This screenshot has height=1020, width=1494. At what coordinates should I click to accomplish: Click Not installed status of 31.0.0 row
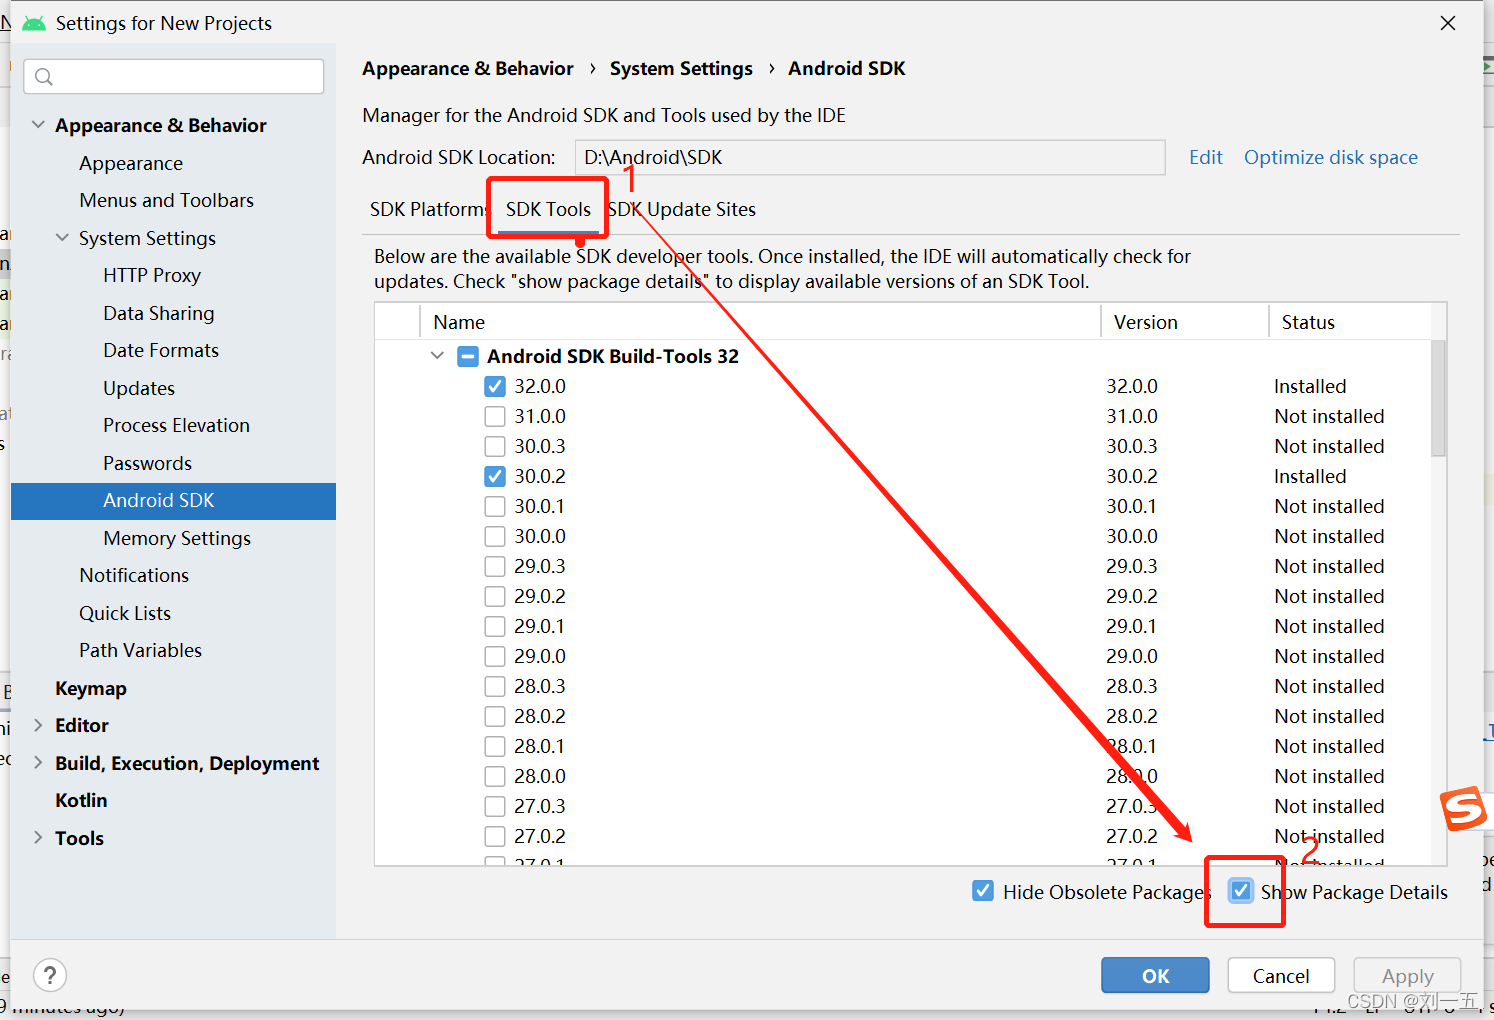pos(1329,416)
